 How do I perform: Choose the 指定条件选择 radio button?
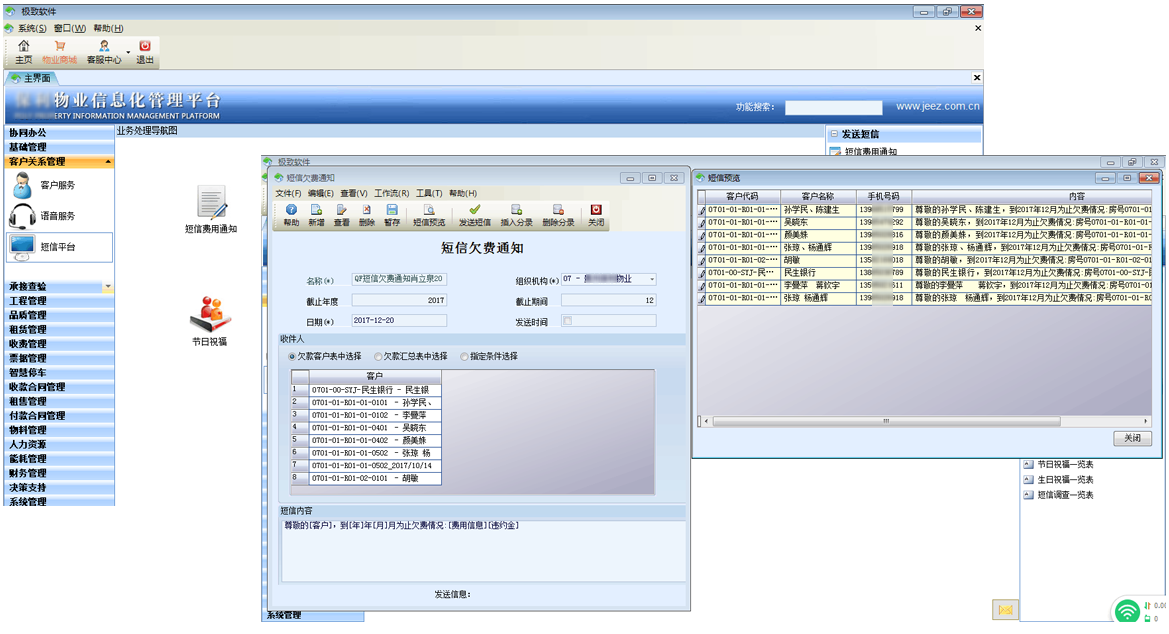[x=464, y=357]
